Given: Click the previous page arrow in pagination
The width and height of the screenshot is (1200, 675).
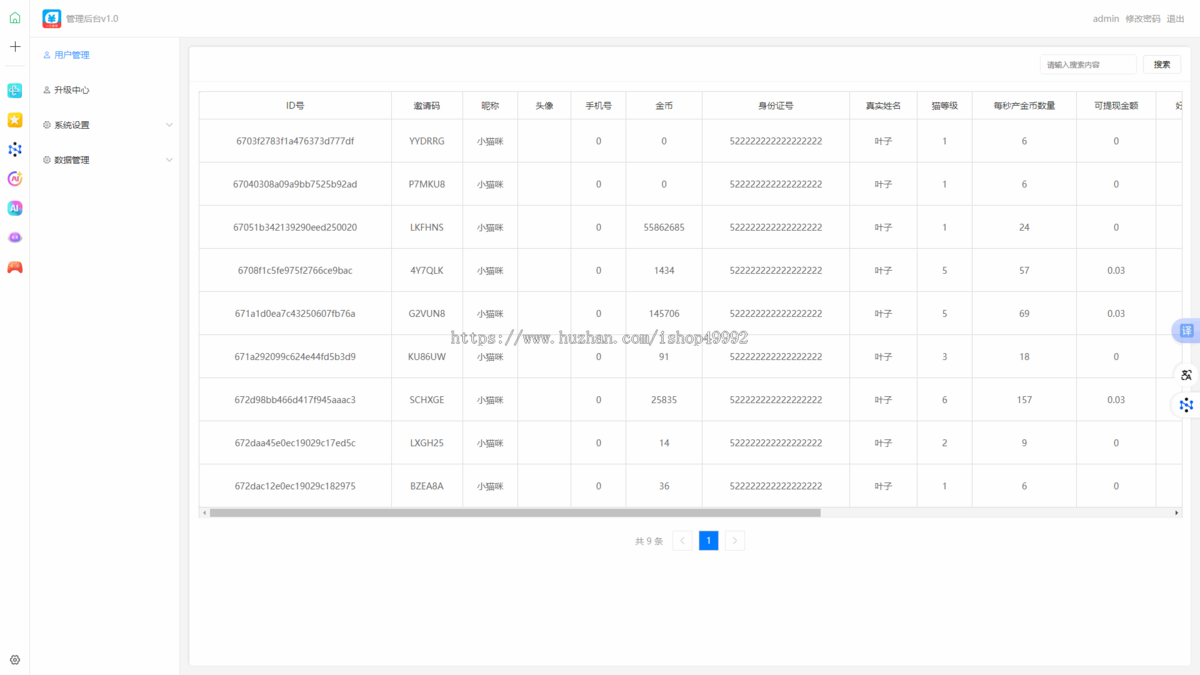Looking at the screenshot, I should [682, 541].
